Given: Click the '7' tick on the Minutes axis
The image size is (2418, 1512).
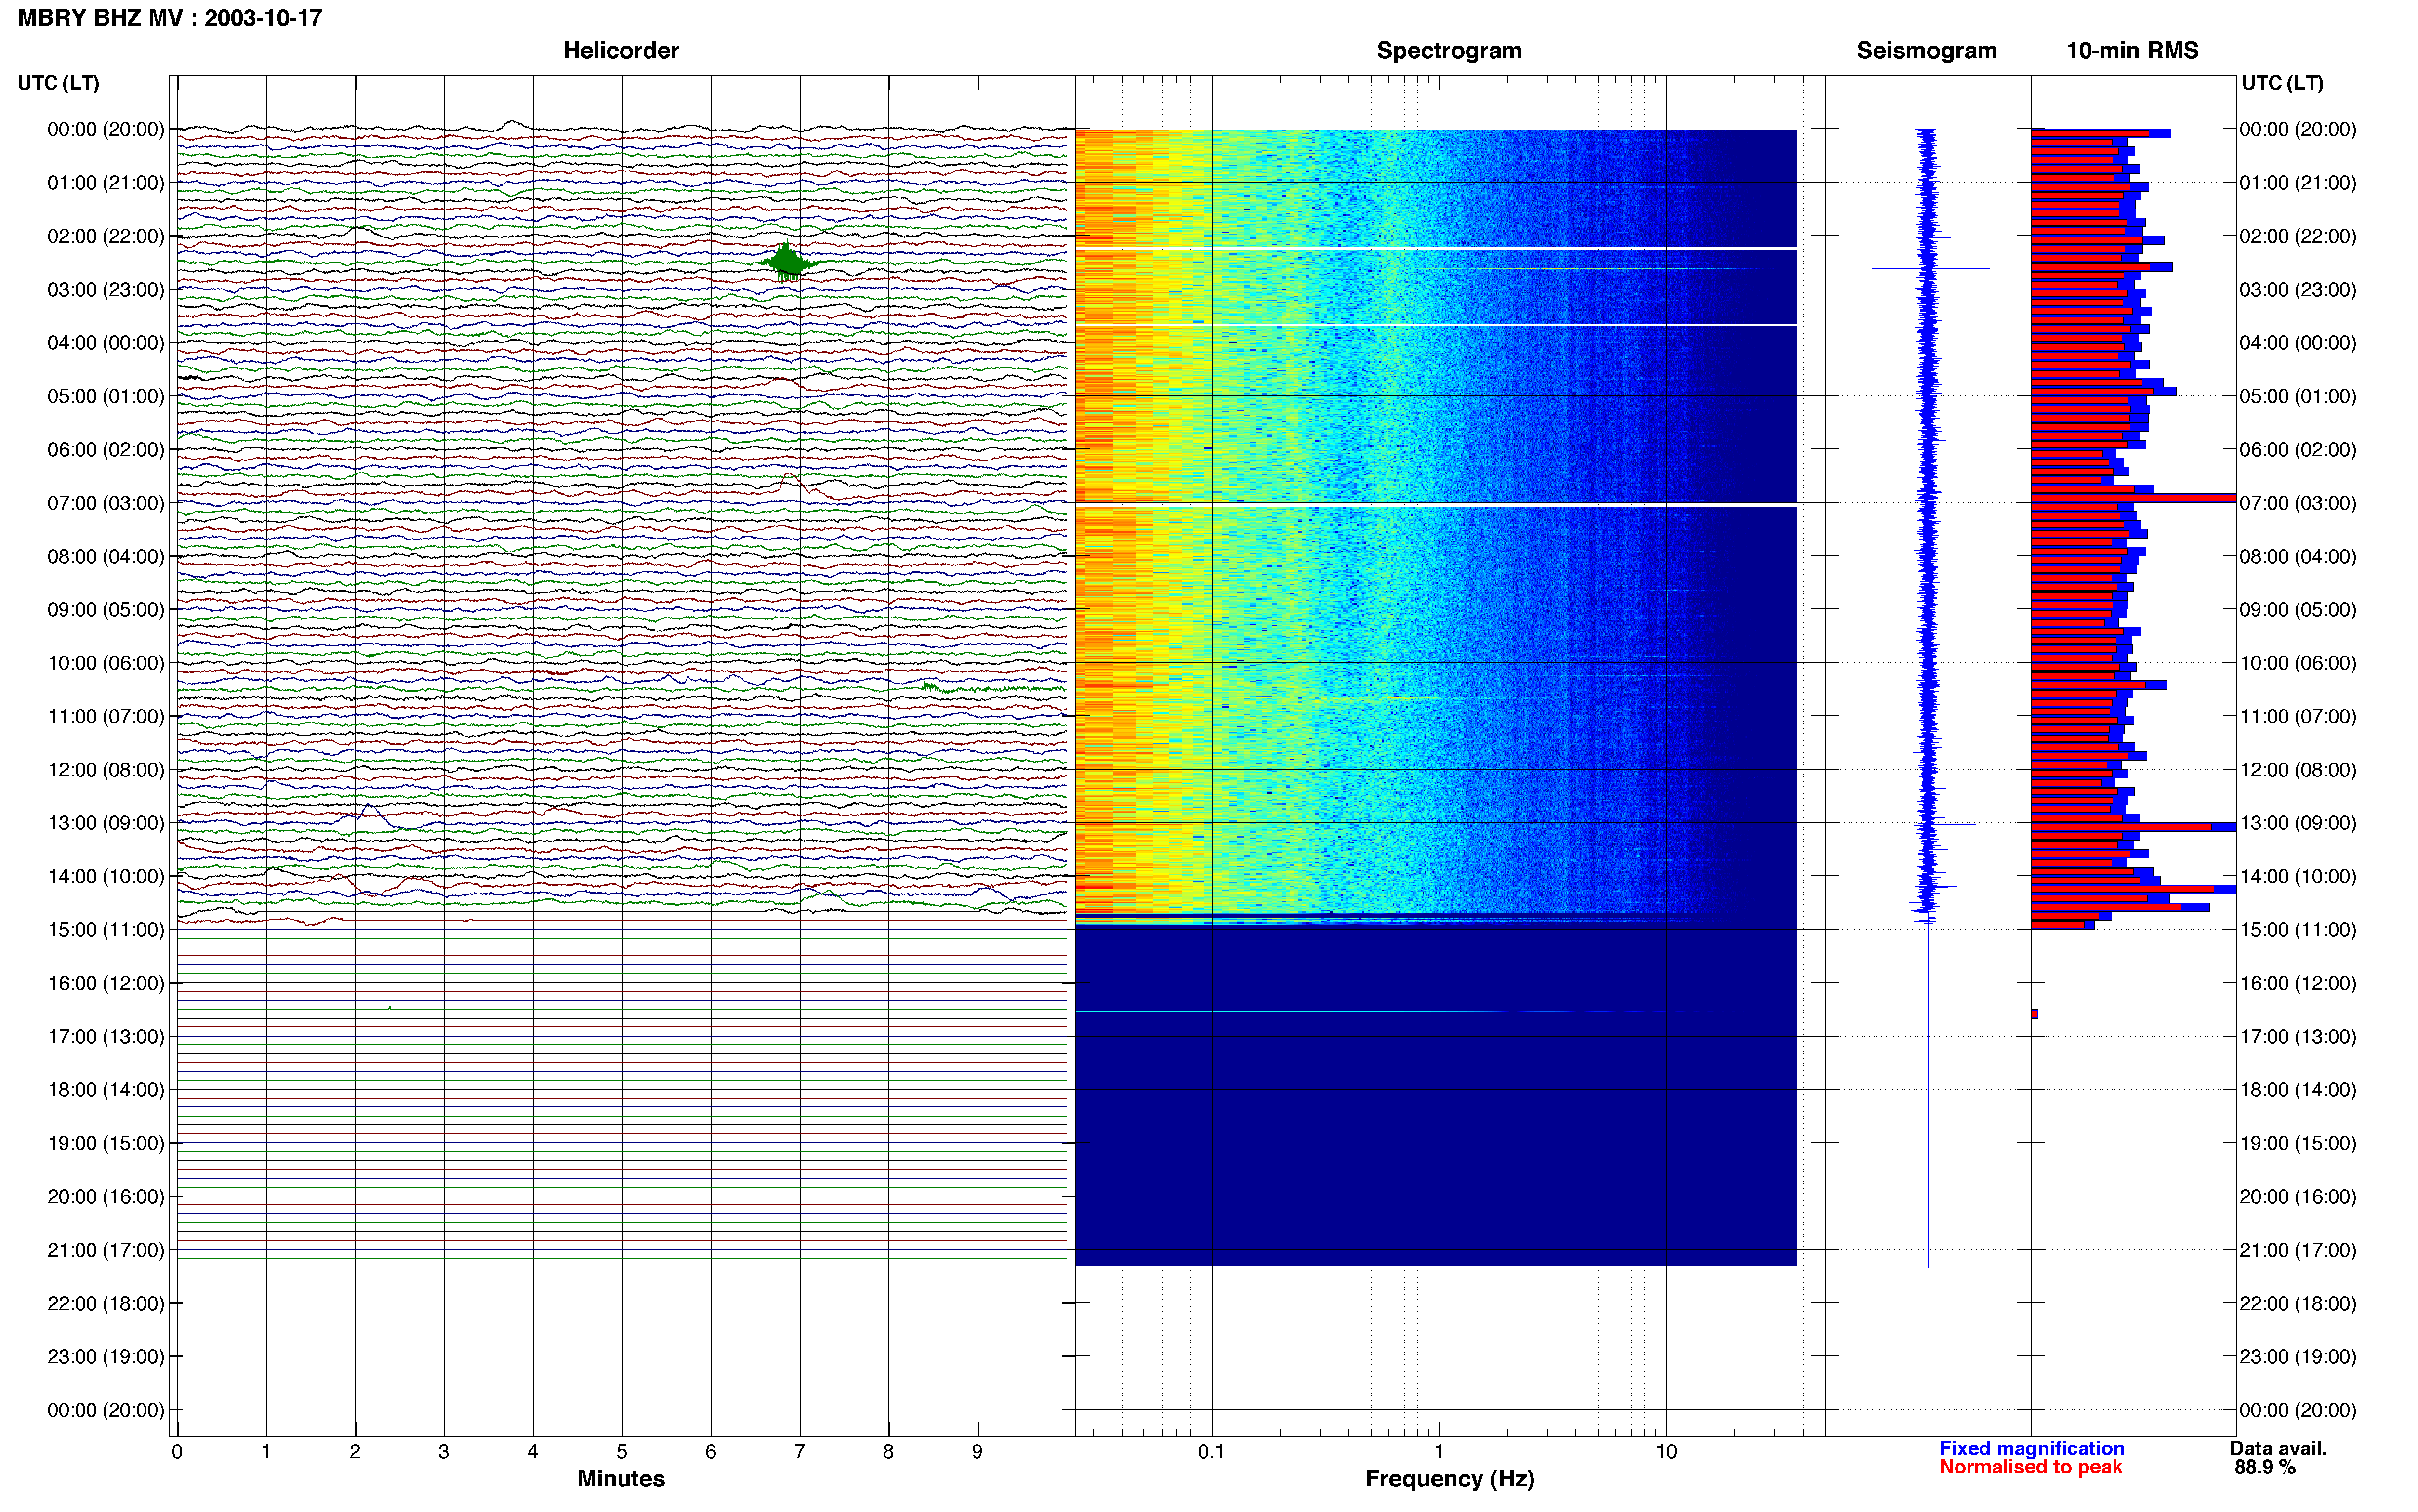Looking at the screenshot, I should (800, 1452).
